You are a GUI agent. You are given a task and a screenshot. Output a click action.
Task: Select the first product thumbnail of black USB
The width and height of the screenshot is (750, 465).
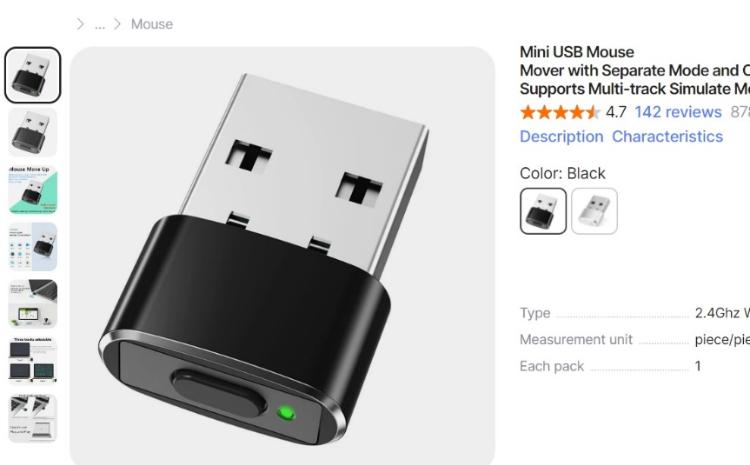(33, 75)
